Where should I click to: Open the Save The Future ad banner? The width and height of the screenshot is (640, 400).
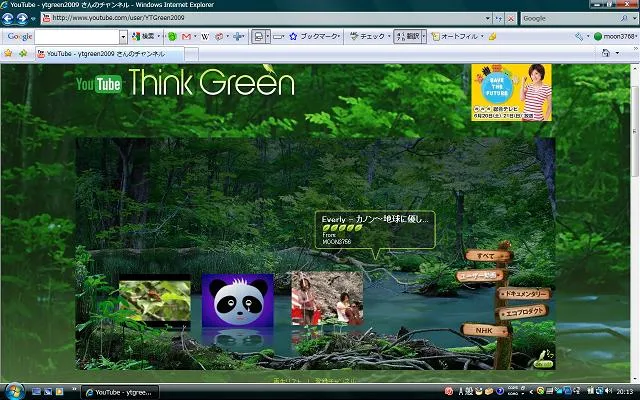point(511,92)
